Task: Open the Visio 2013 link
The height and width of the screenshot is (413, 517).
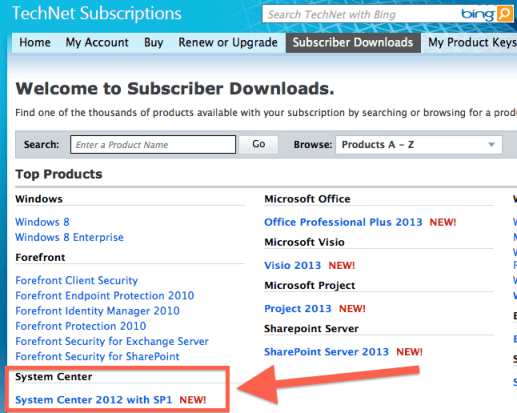Action: click(293, 265)
